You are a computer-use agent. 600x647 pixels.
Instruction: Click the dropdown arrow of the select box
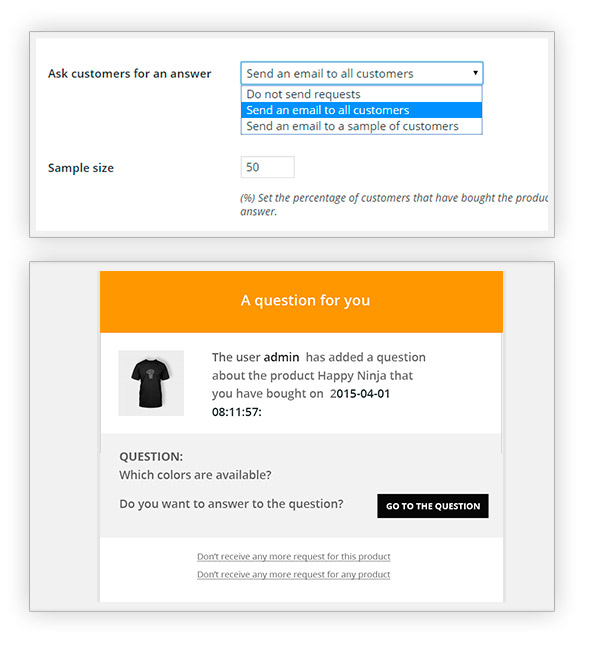(x=475, y=73)
